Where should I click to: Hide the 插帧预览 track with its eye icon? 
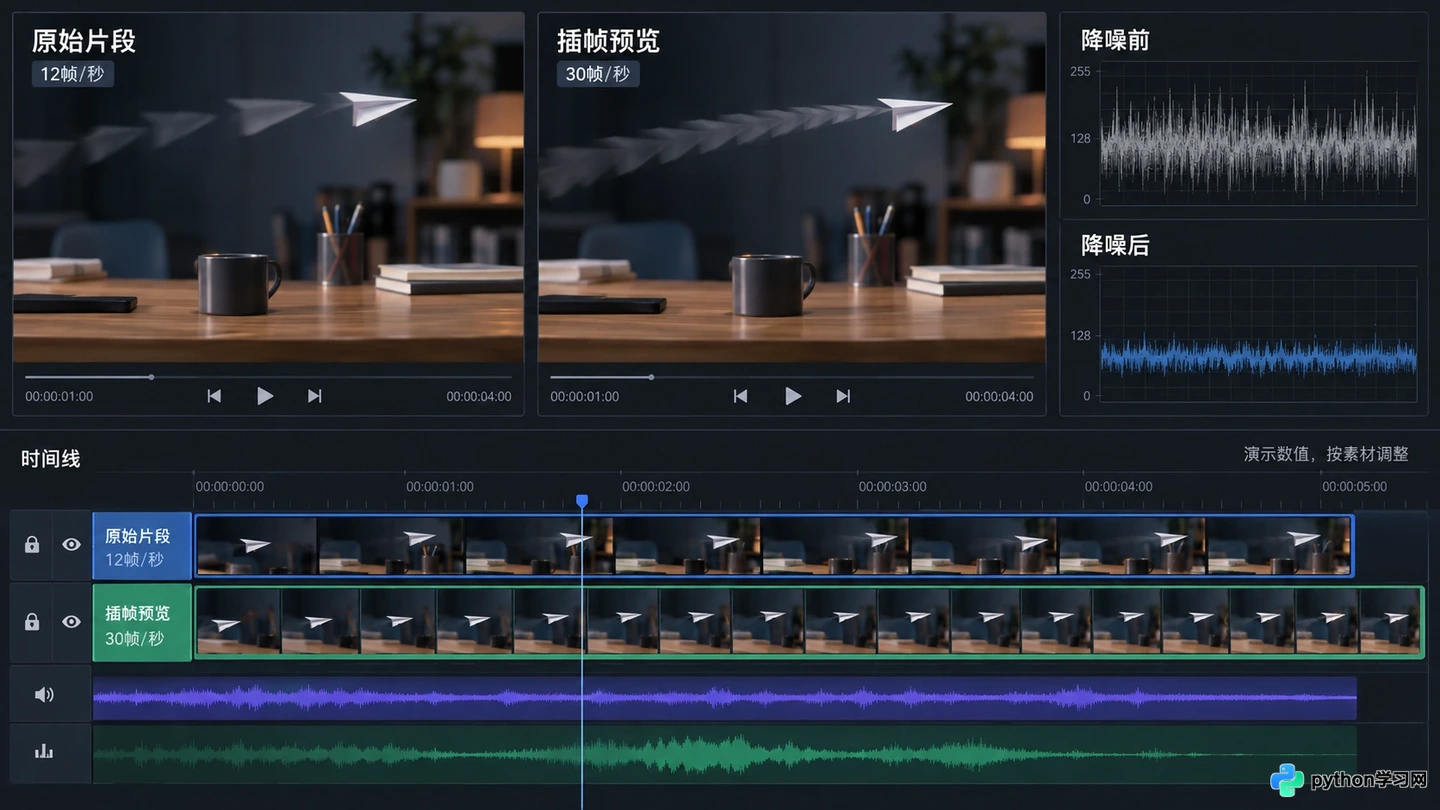pos(71,622)
